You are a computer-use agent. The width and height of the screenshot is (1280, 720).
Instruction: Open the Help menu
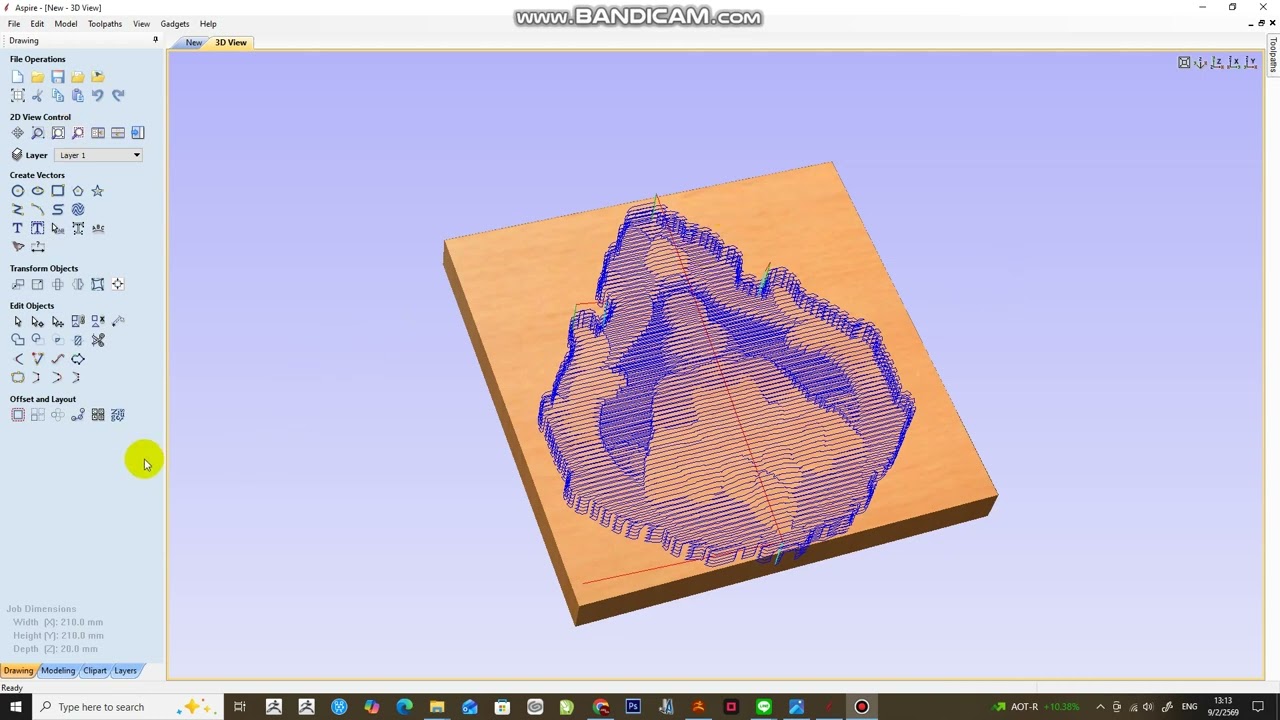[208, 24]
